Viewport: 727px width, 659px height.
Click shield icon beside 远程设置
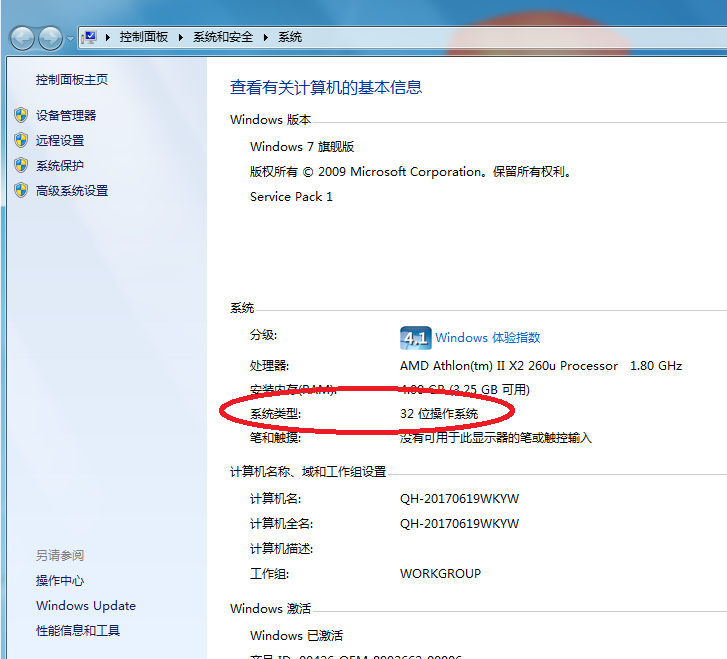[21, 140]
